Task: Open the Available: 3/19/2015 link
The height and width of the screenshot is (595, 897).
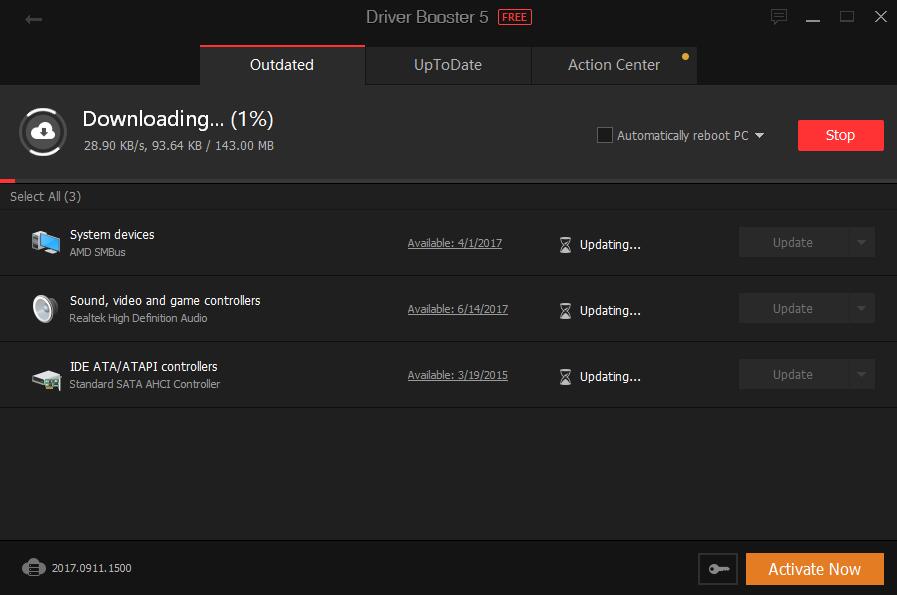Action: [x=458, y=375]
